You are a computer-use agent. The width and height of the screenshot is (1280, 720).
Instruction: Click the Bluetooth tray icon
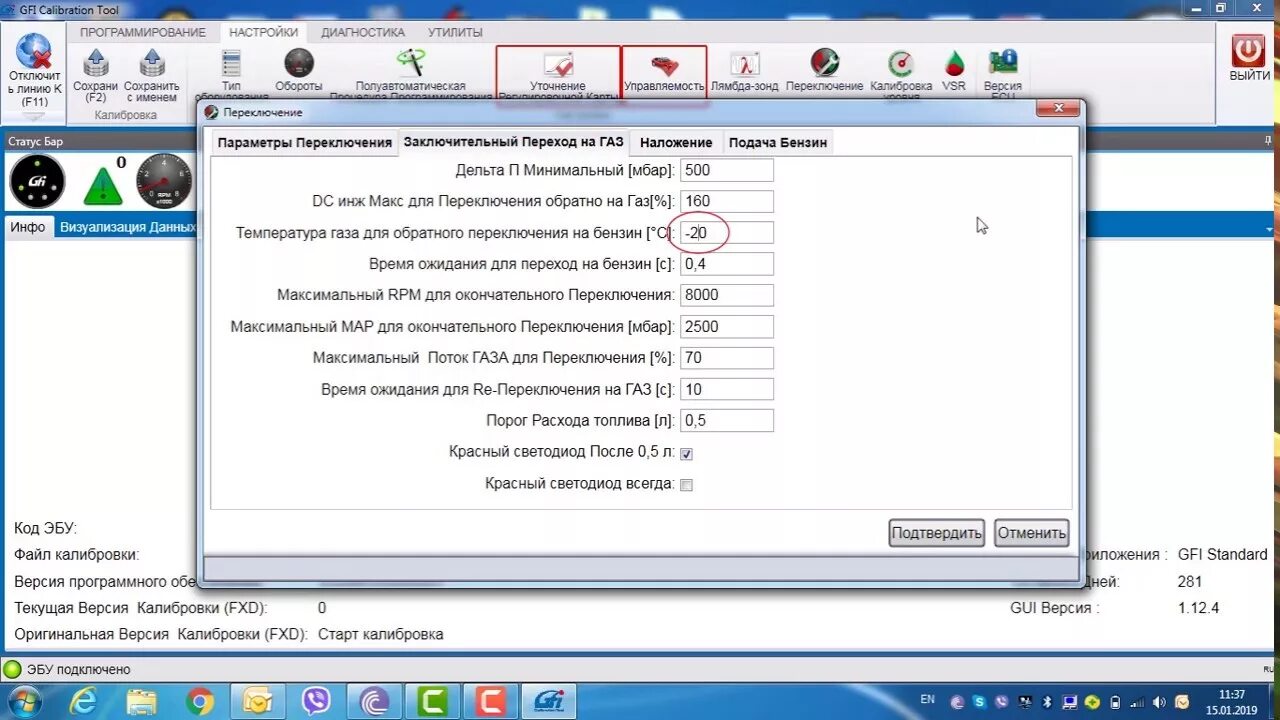coord(1047,702)
